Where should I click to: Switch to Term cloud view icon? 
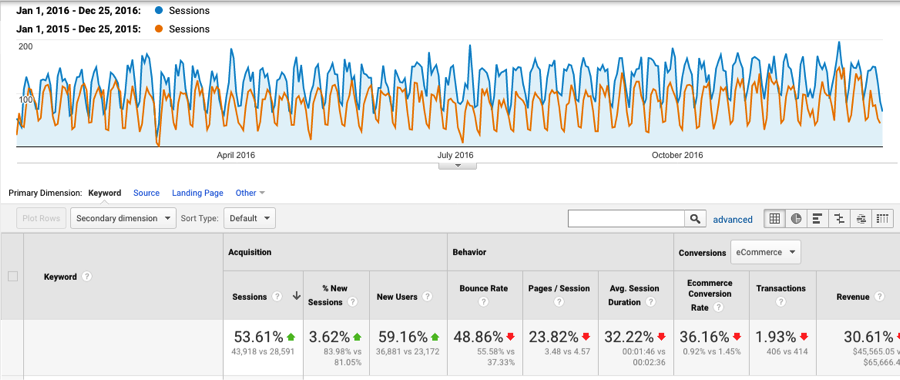[x=861, y=218]
